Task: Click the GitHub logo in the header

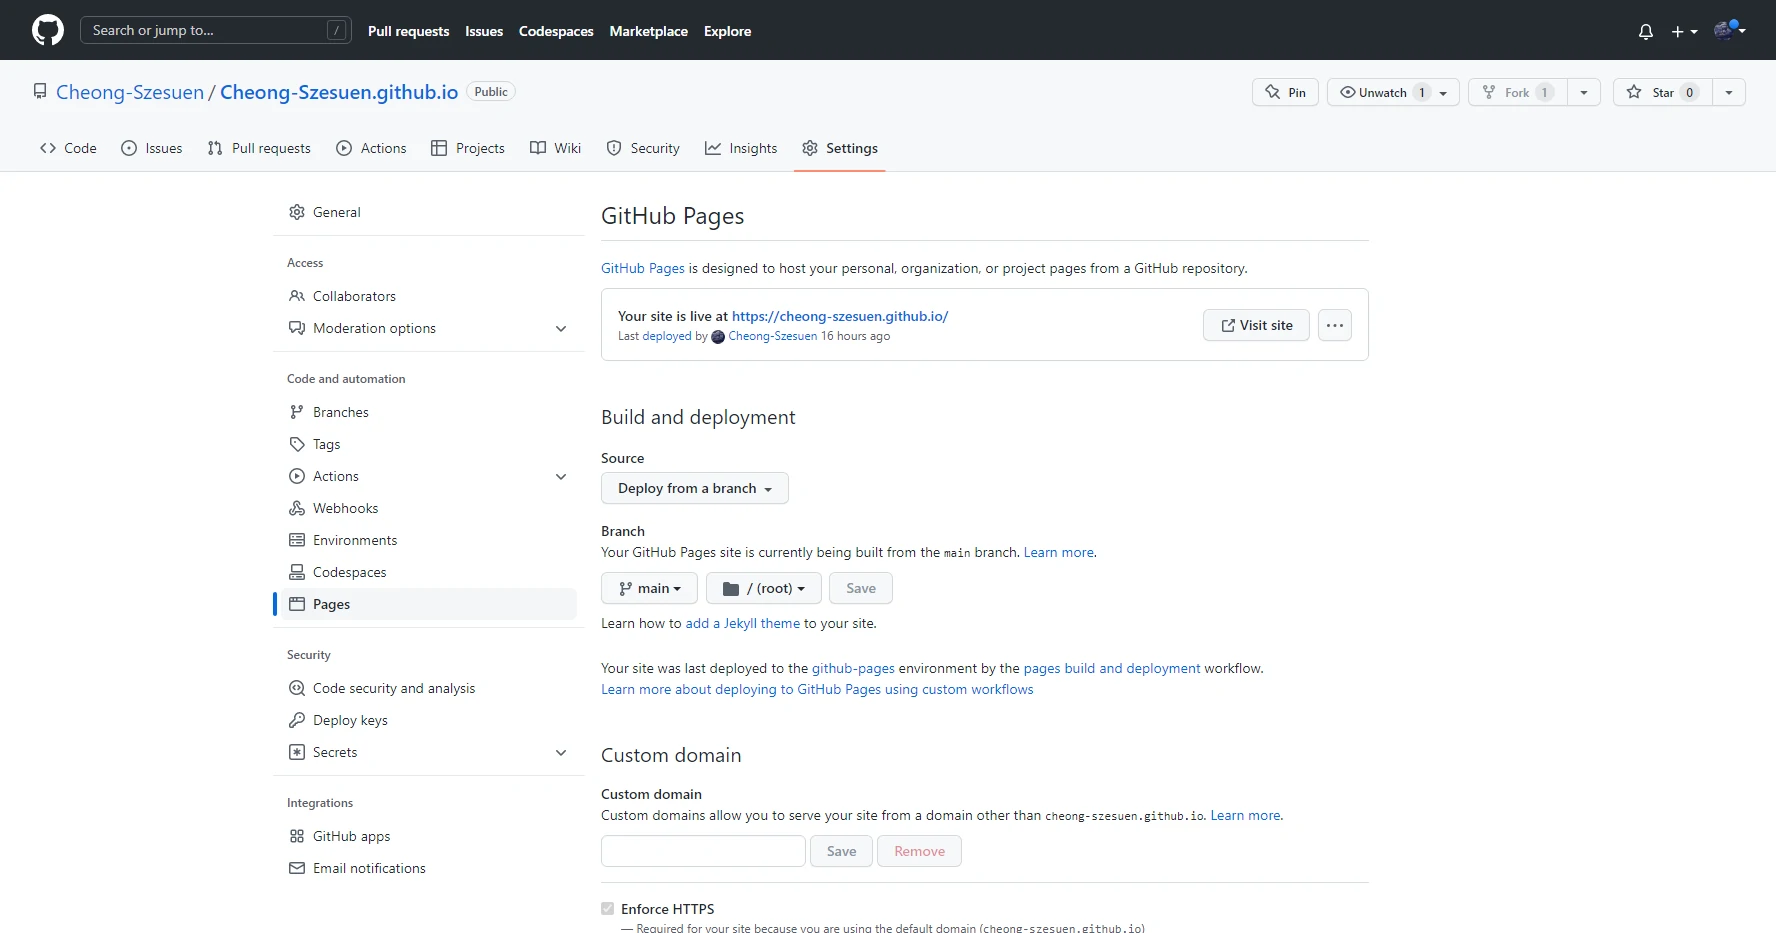Action: point(47,30)
